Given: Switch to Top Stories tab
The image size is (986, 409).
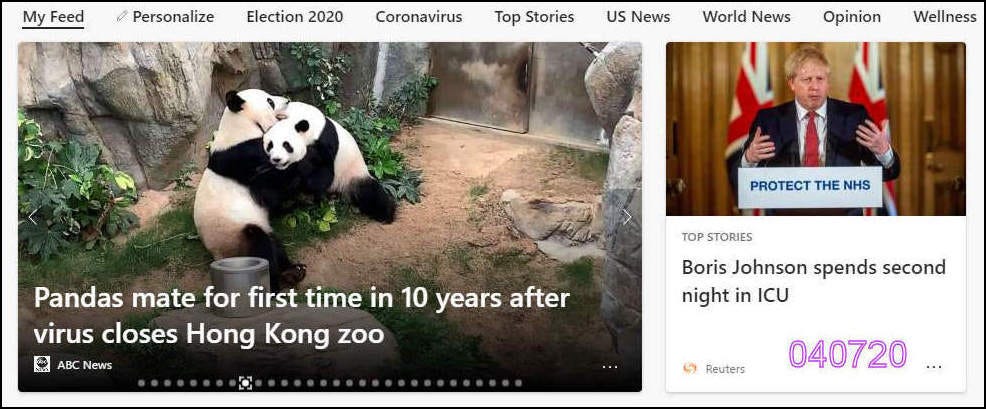Looking at the screenshot, I should [x=534, y=17].
